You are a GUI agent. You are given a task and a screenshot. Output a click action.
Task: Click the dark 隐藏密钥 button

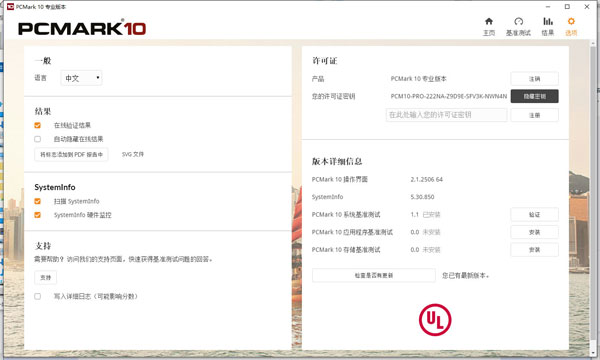(534, 96)
